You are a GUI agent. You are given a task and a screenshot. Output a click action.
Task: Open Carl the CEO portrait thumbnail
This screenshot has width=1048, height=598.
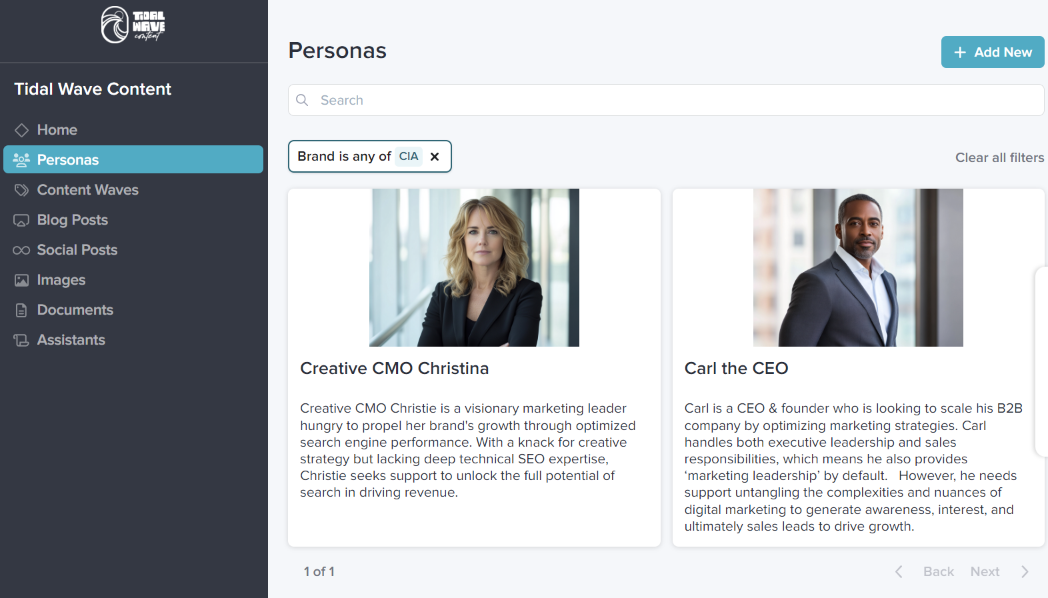[858, 268]
